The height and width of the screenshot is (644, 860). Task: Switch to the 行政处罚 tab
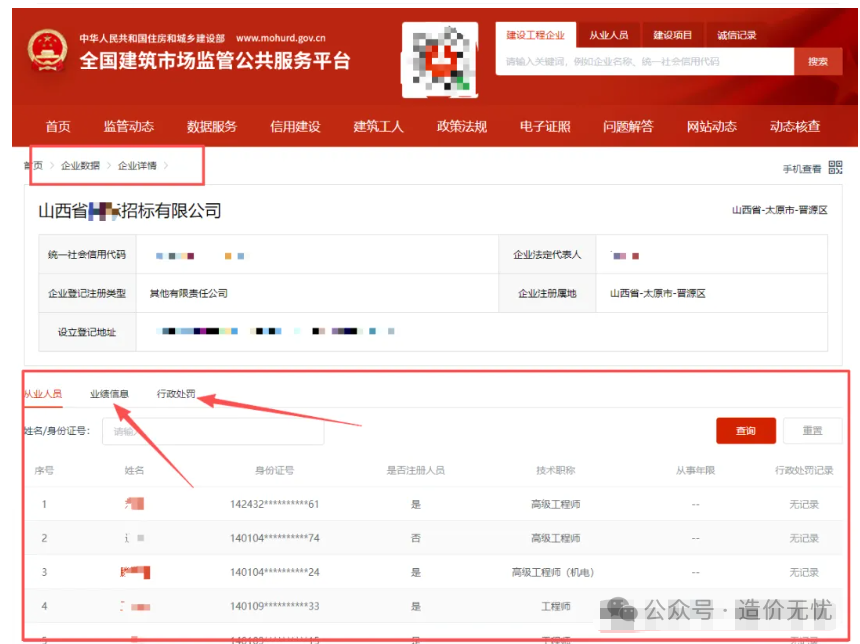[x=176, y=394]
